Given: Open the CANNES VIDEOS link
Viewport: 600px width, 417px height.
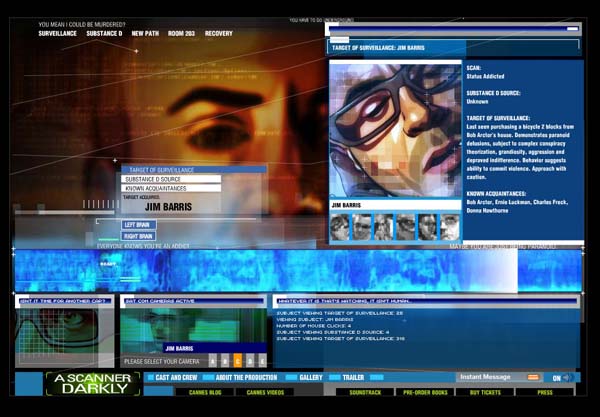Looking at the screenshot, I should pos(265,392).
